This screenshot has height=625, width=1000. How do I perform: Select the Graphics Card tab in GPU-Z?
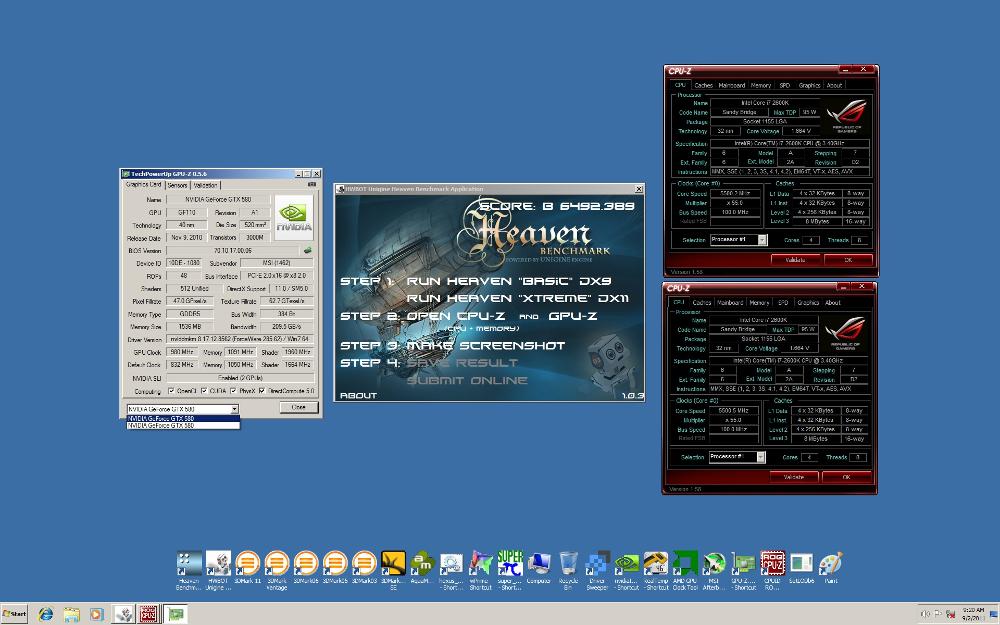pyautogui.click(x=143, y=185)
